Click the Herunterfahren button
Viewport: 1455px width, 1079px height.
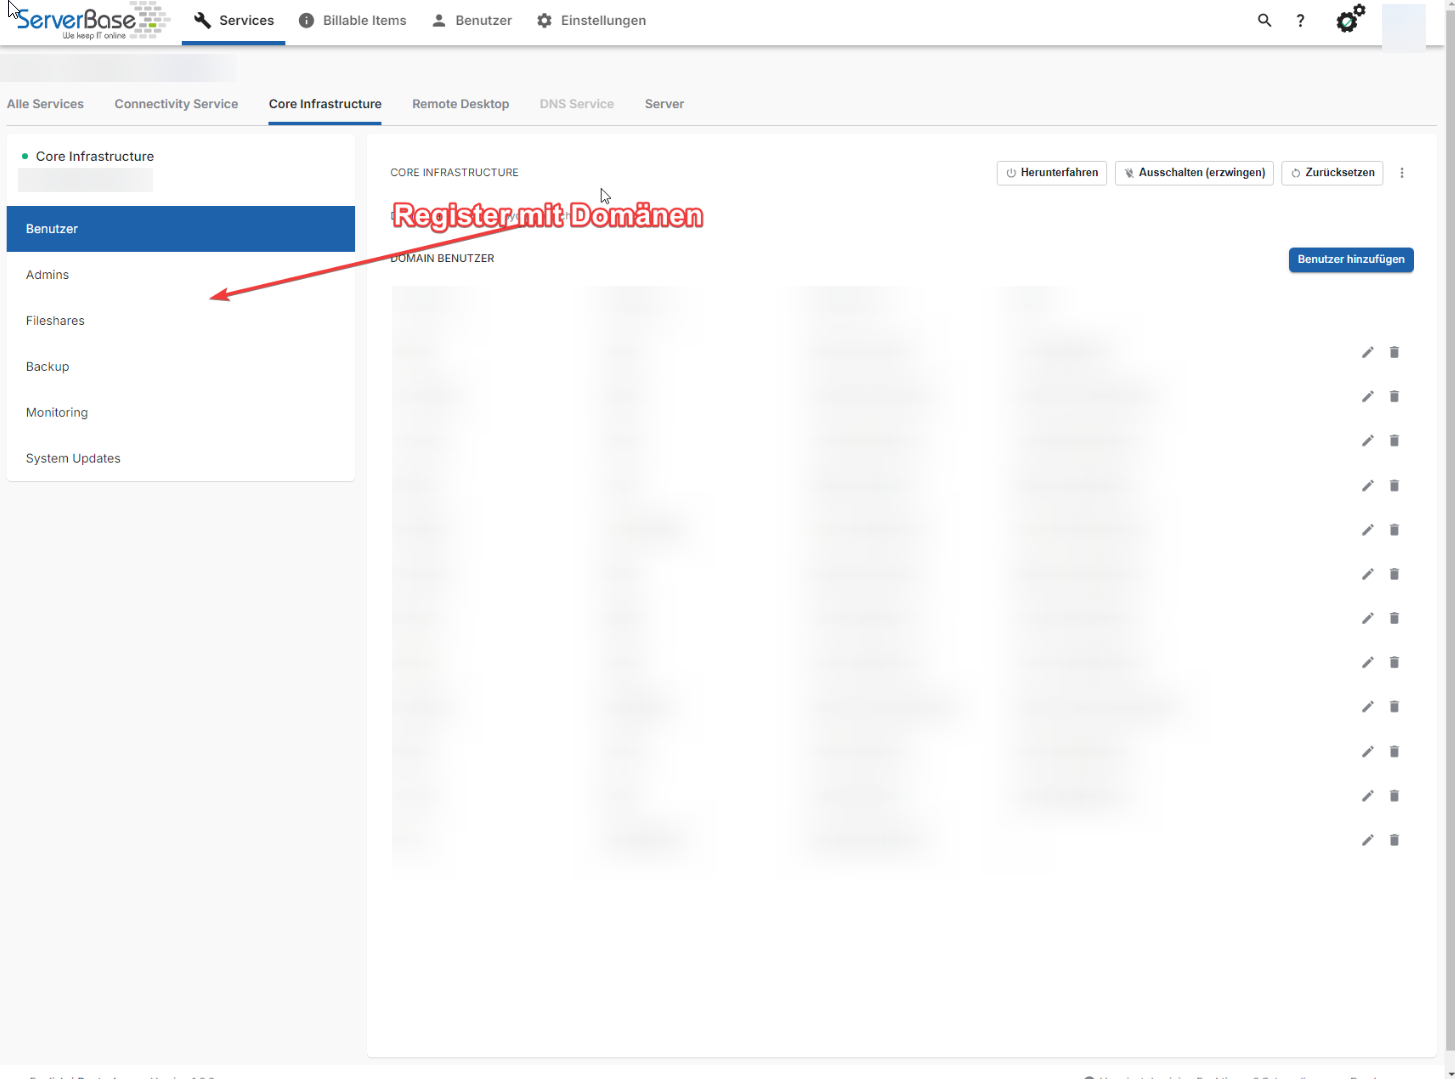1051,173
